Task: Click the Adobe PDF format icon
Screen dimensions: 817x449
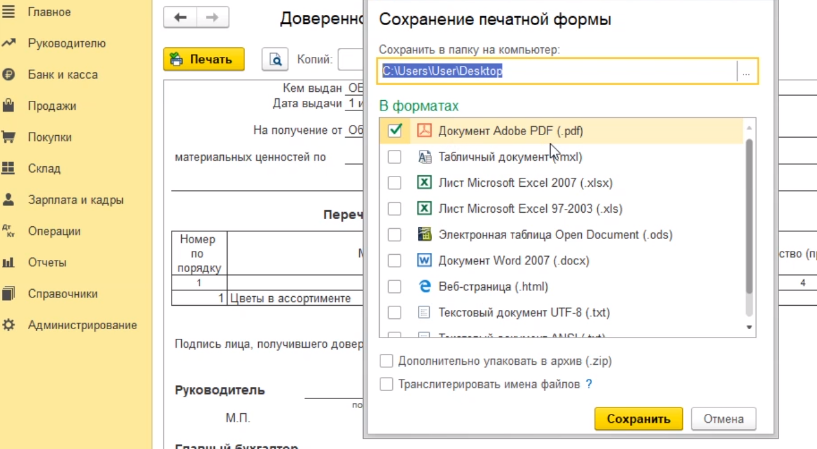Action: point(424,131)
